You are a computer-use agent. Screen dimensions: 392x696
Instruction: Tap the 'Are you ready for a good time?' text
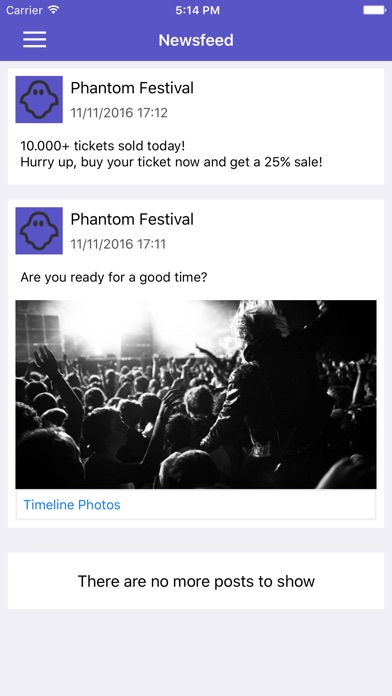coord(114,278)
